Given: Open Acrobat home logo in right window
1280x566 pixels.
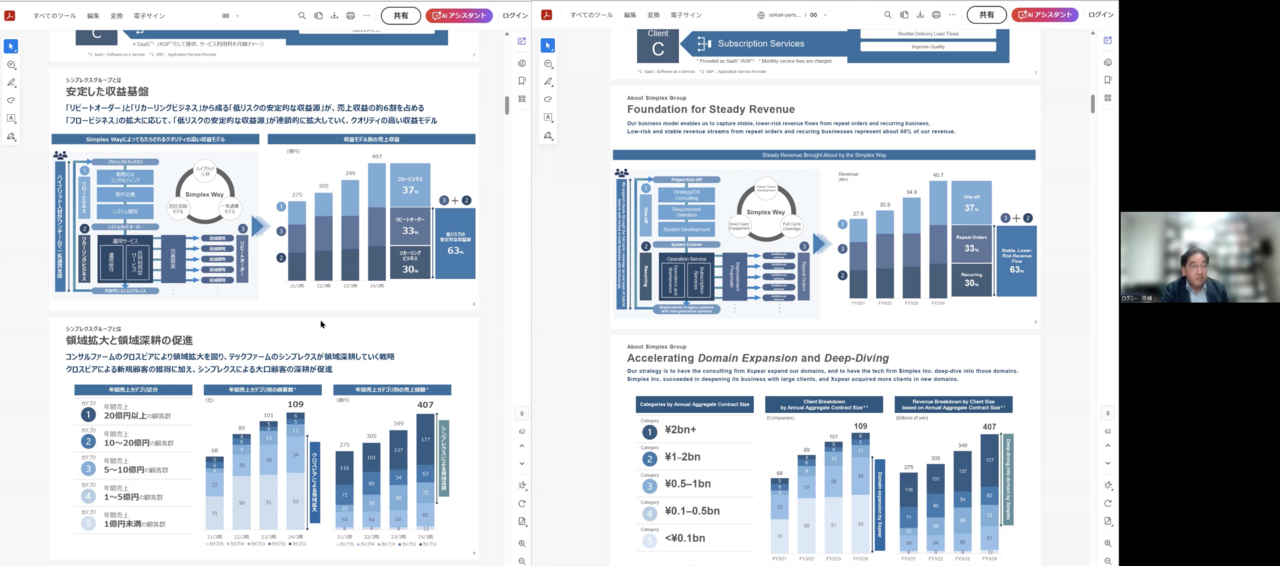Looking at the screenshot, I should tap(548, 15).
